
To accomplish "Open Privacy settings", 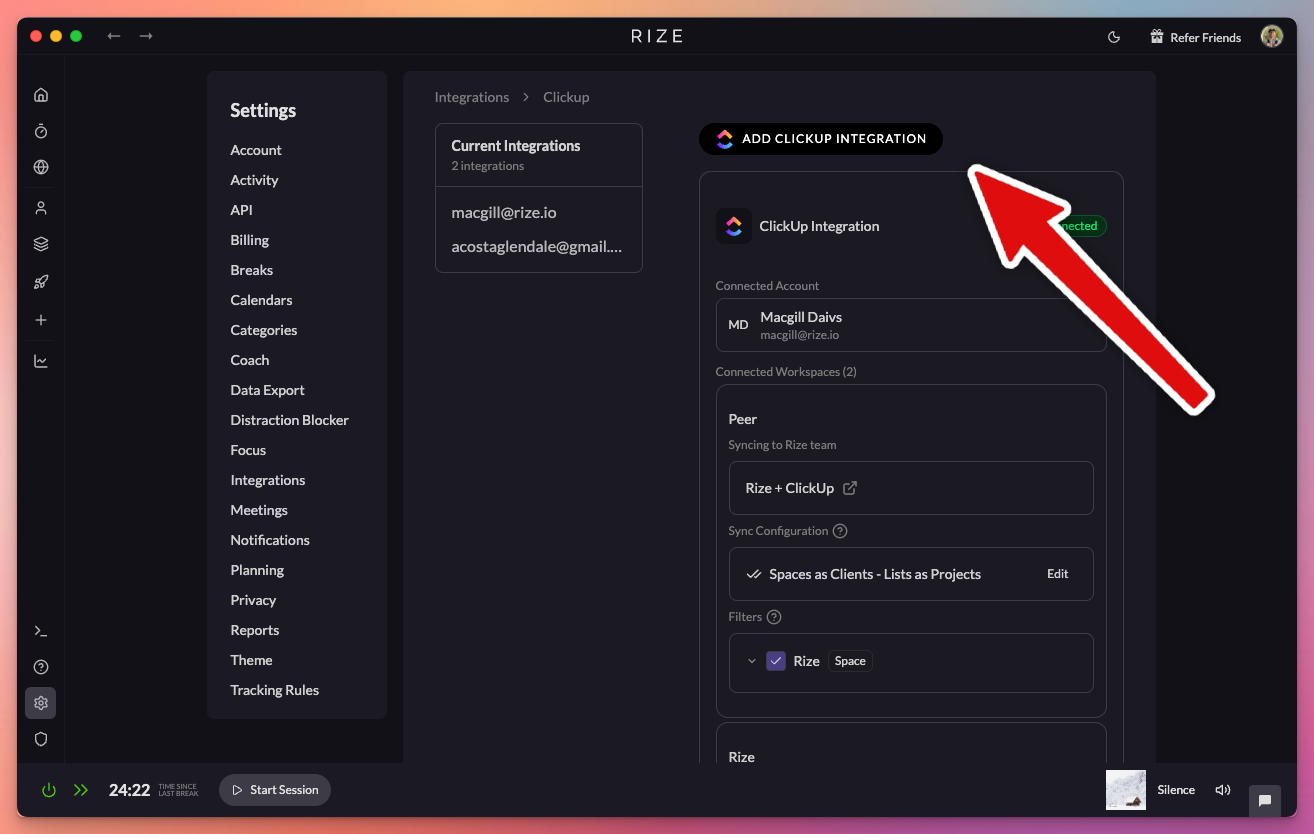I will 253,600.
